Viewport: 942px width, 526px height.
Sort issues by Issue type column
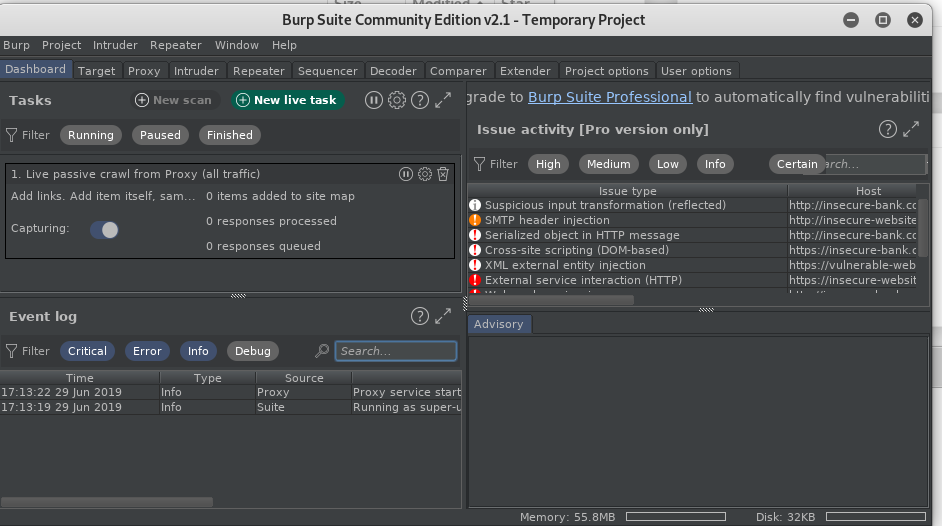point(628,191)
